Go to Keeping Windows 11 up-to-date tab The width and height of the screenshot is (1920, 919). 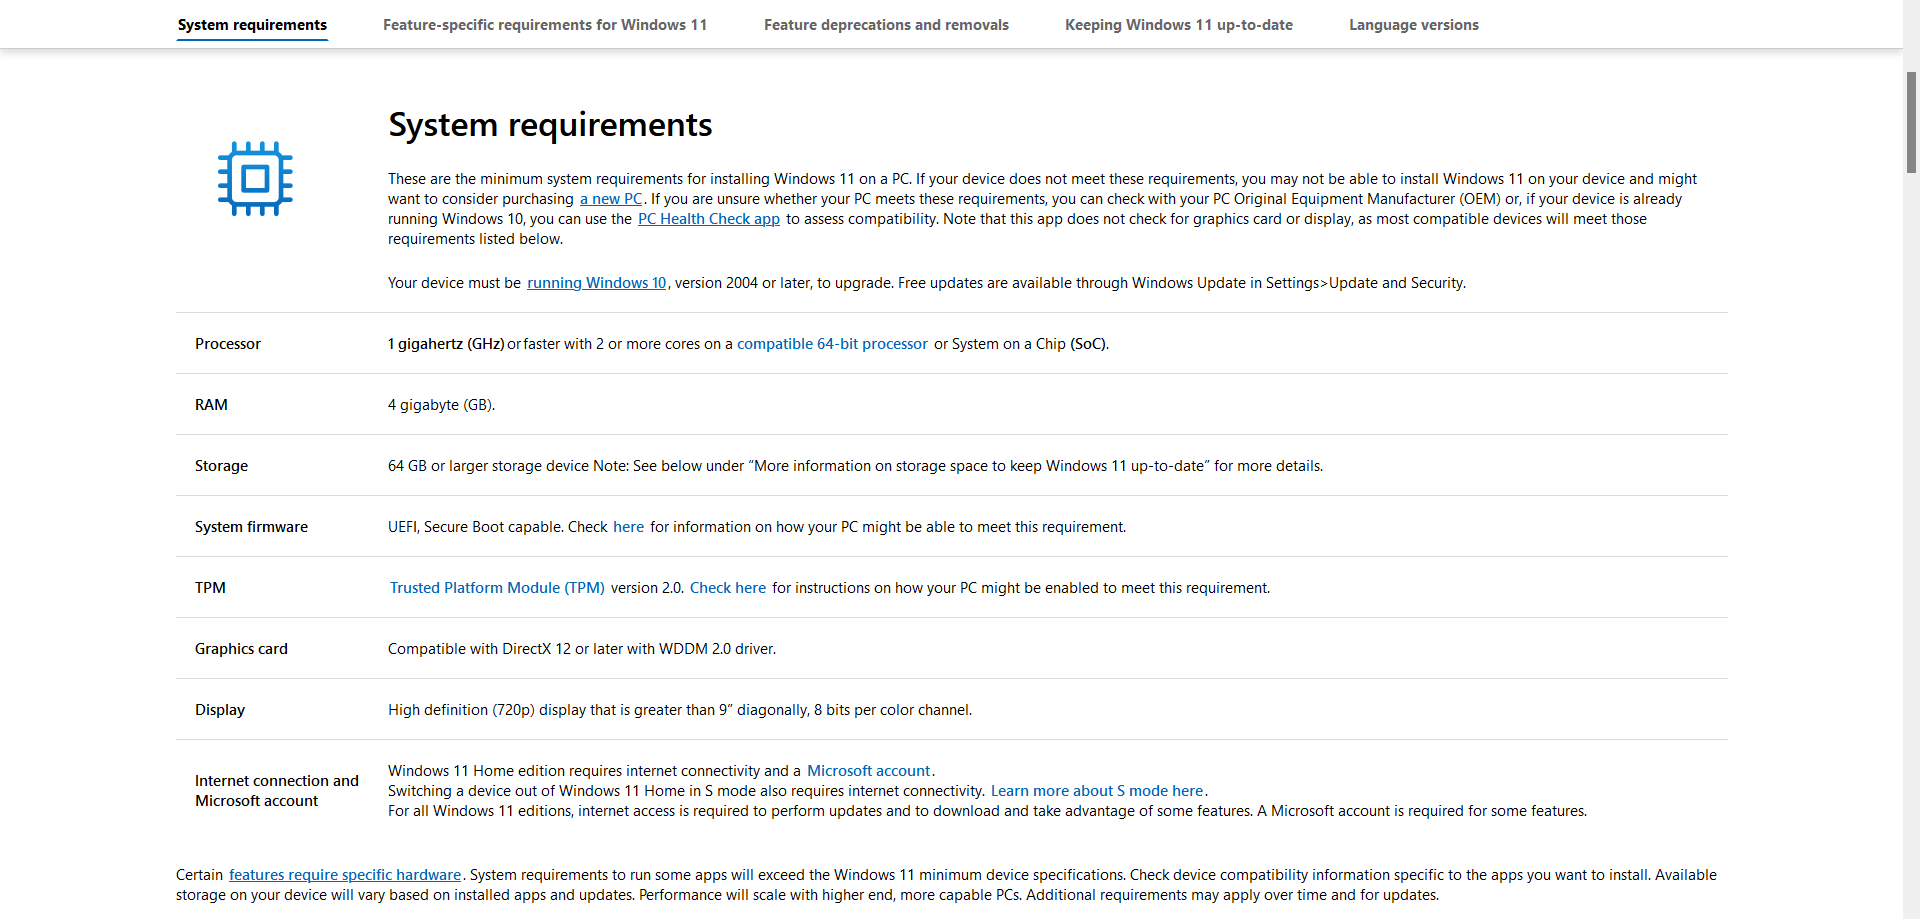point(1179,25)
